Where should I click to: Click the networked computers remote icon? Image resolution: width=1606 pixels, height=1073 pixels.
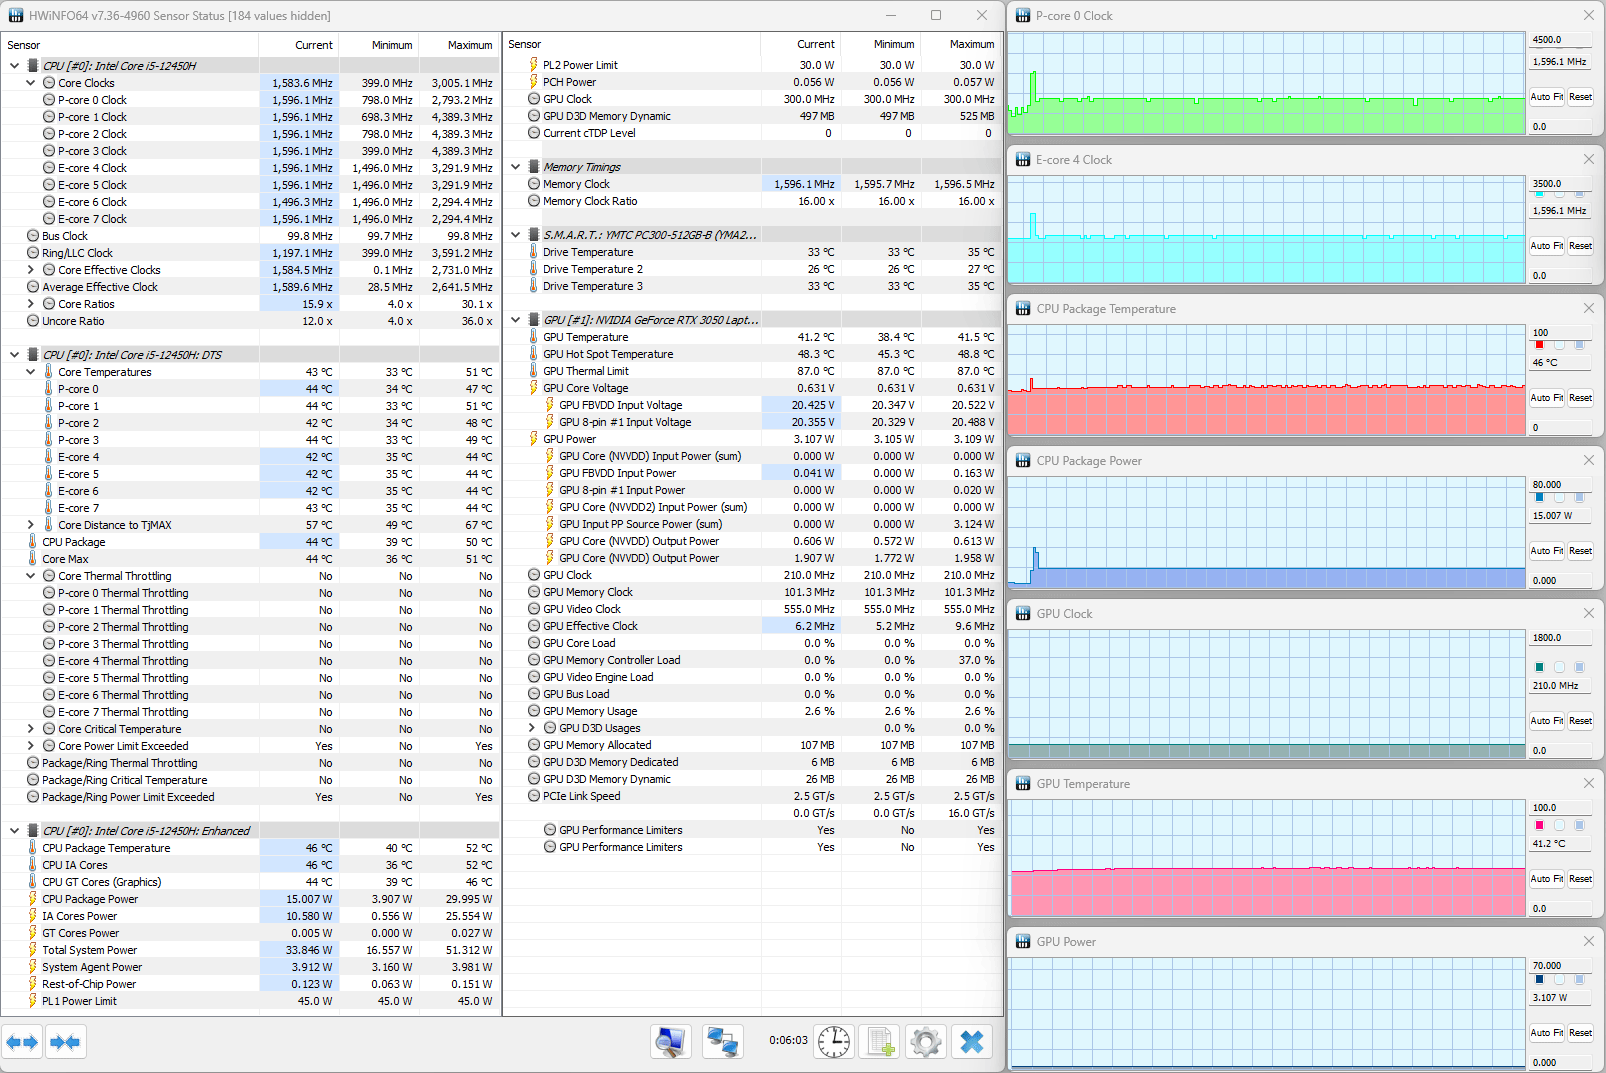coord(721,1042)
